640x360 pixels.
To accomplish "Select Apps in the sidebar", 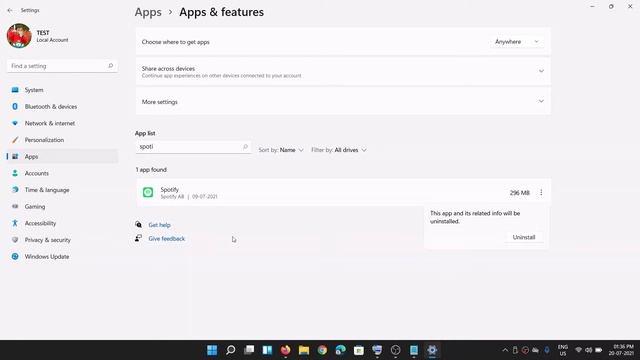I will coord(62,157).
